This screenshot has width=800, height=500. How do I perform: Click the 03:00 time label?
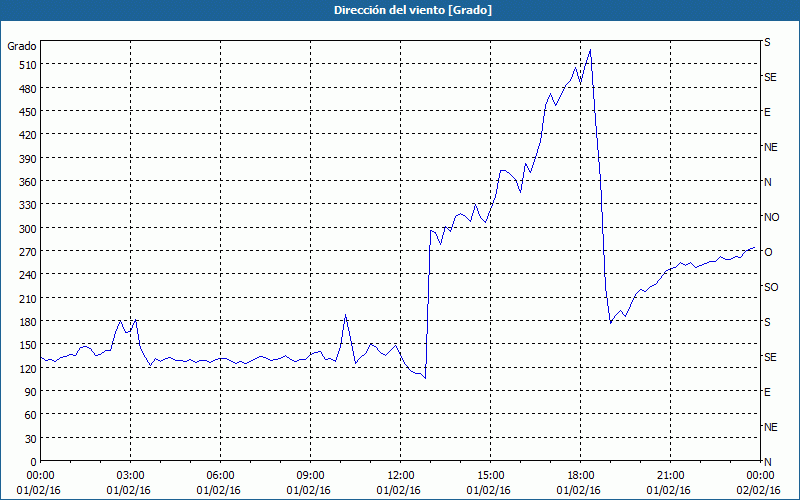[129, 476]
